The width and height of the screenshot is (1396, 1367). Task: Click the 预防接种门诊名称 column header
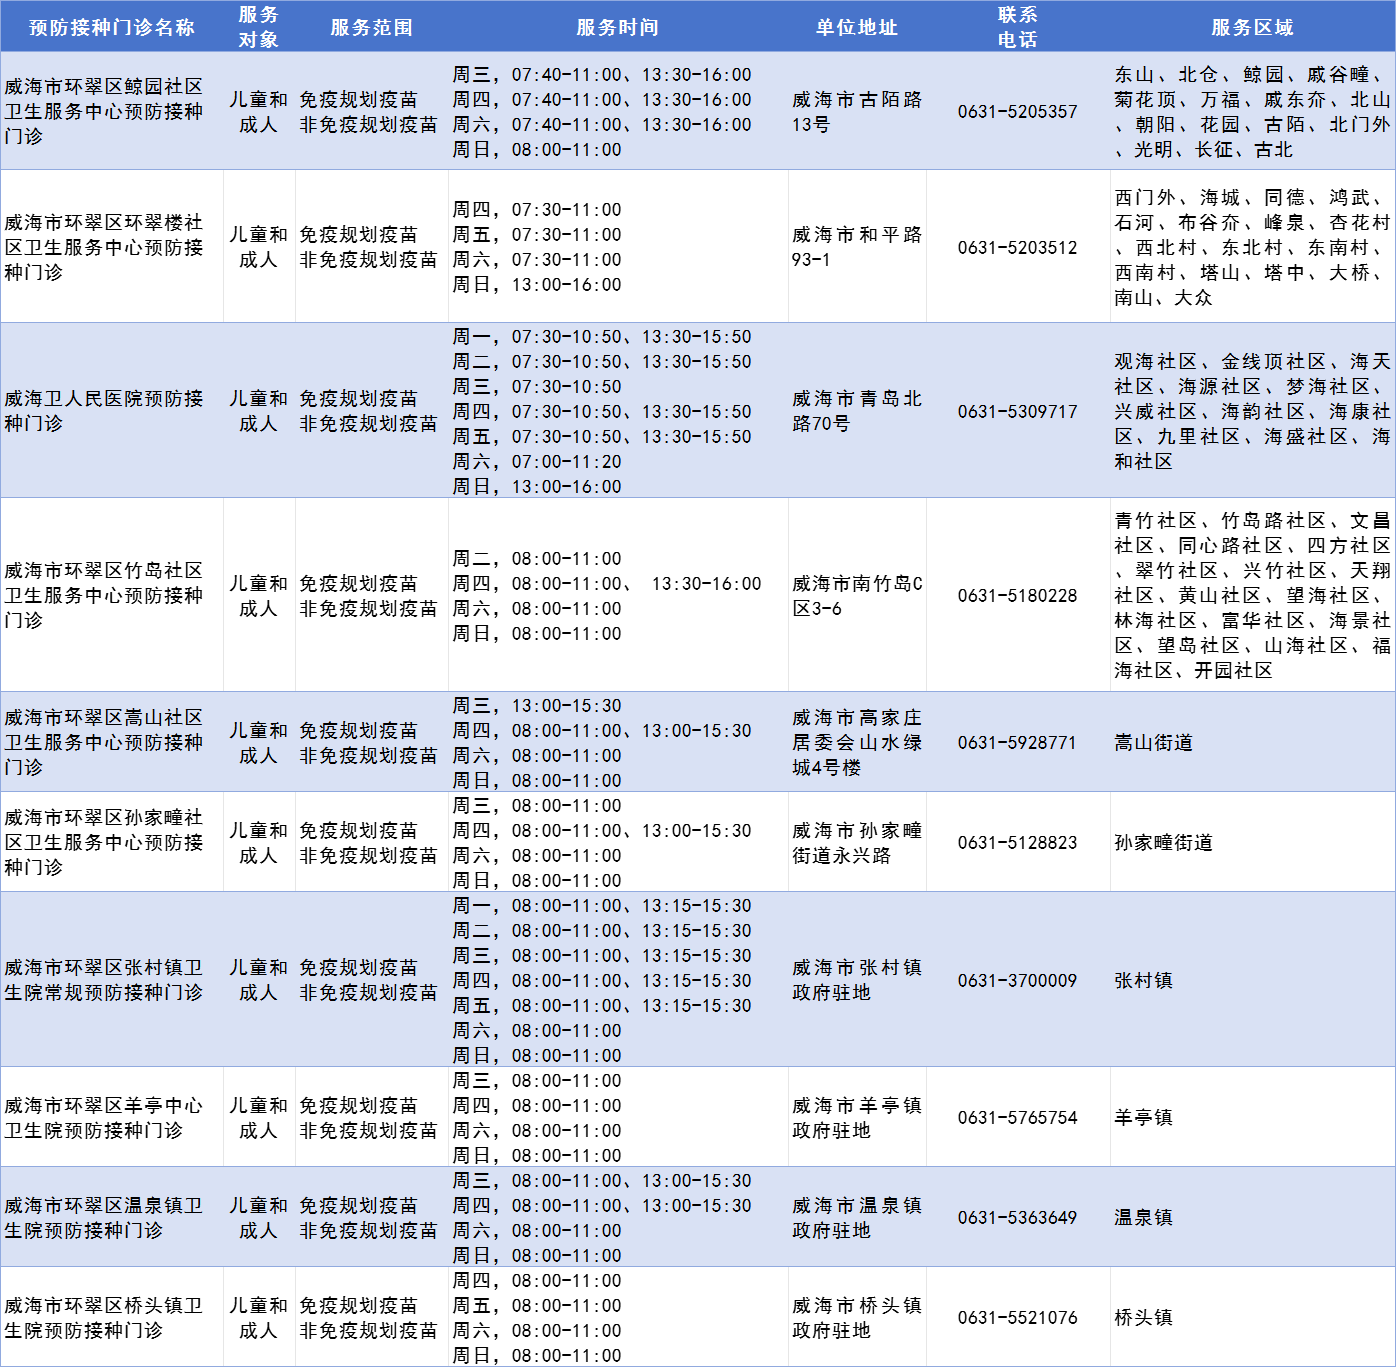(111, 27)
